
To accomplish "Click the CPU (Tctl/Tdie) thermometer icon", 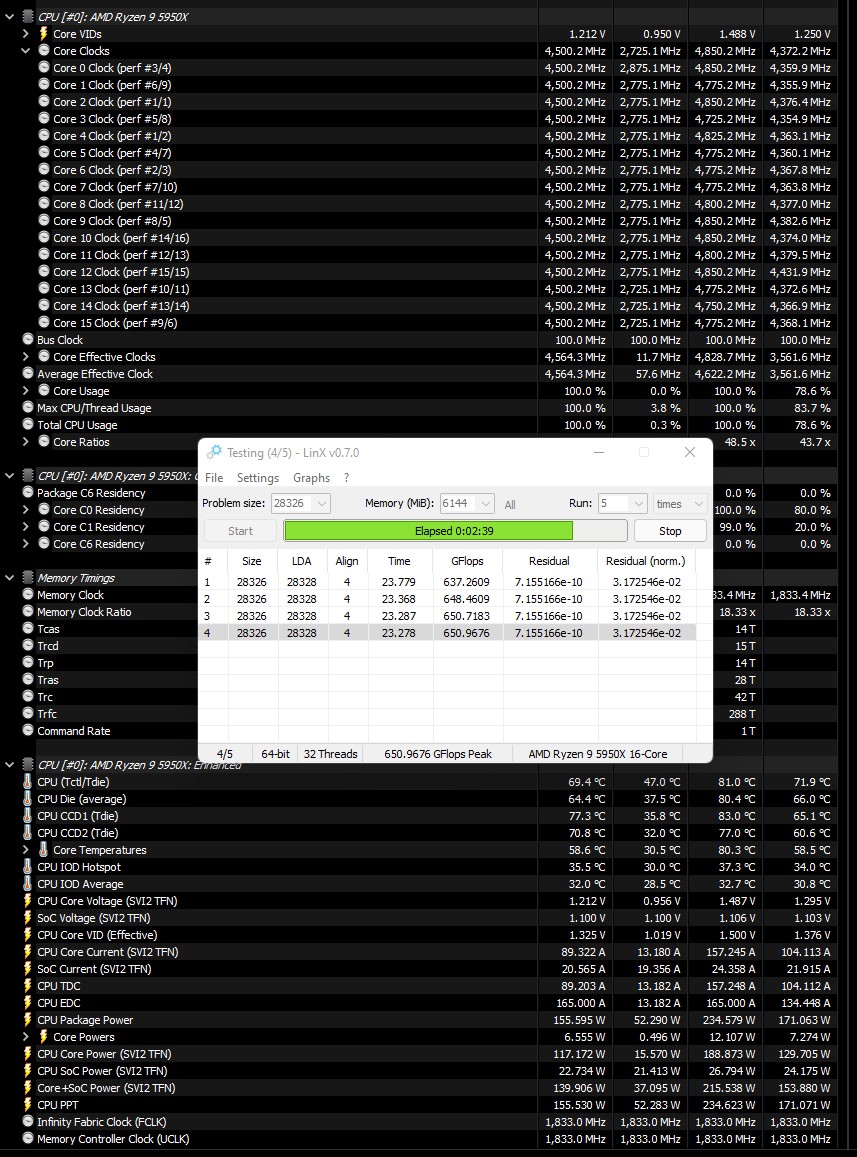I will 28,781.
